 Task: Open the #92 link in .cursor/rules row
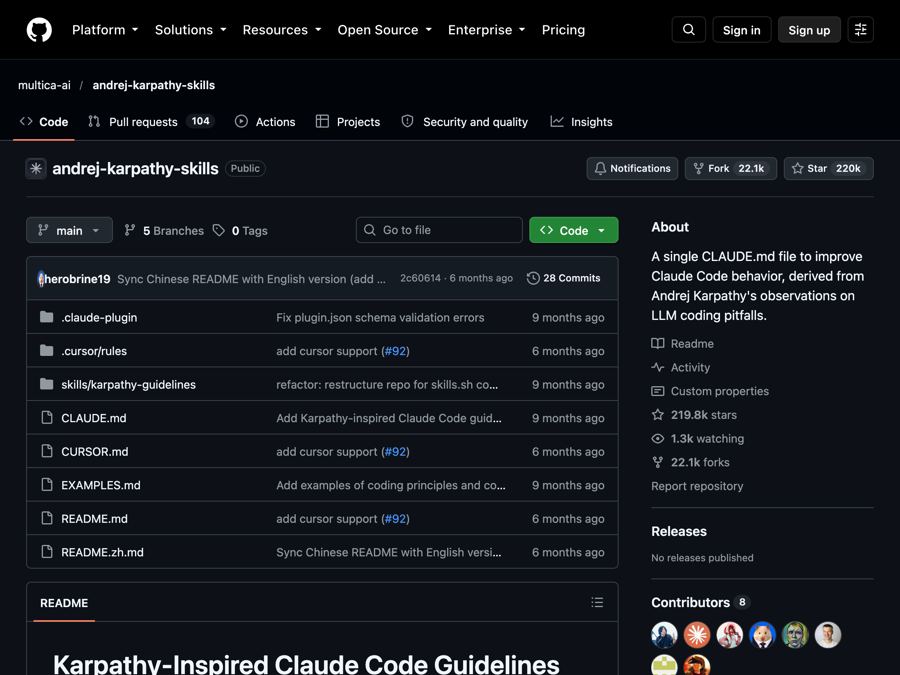pos(395,351)
